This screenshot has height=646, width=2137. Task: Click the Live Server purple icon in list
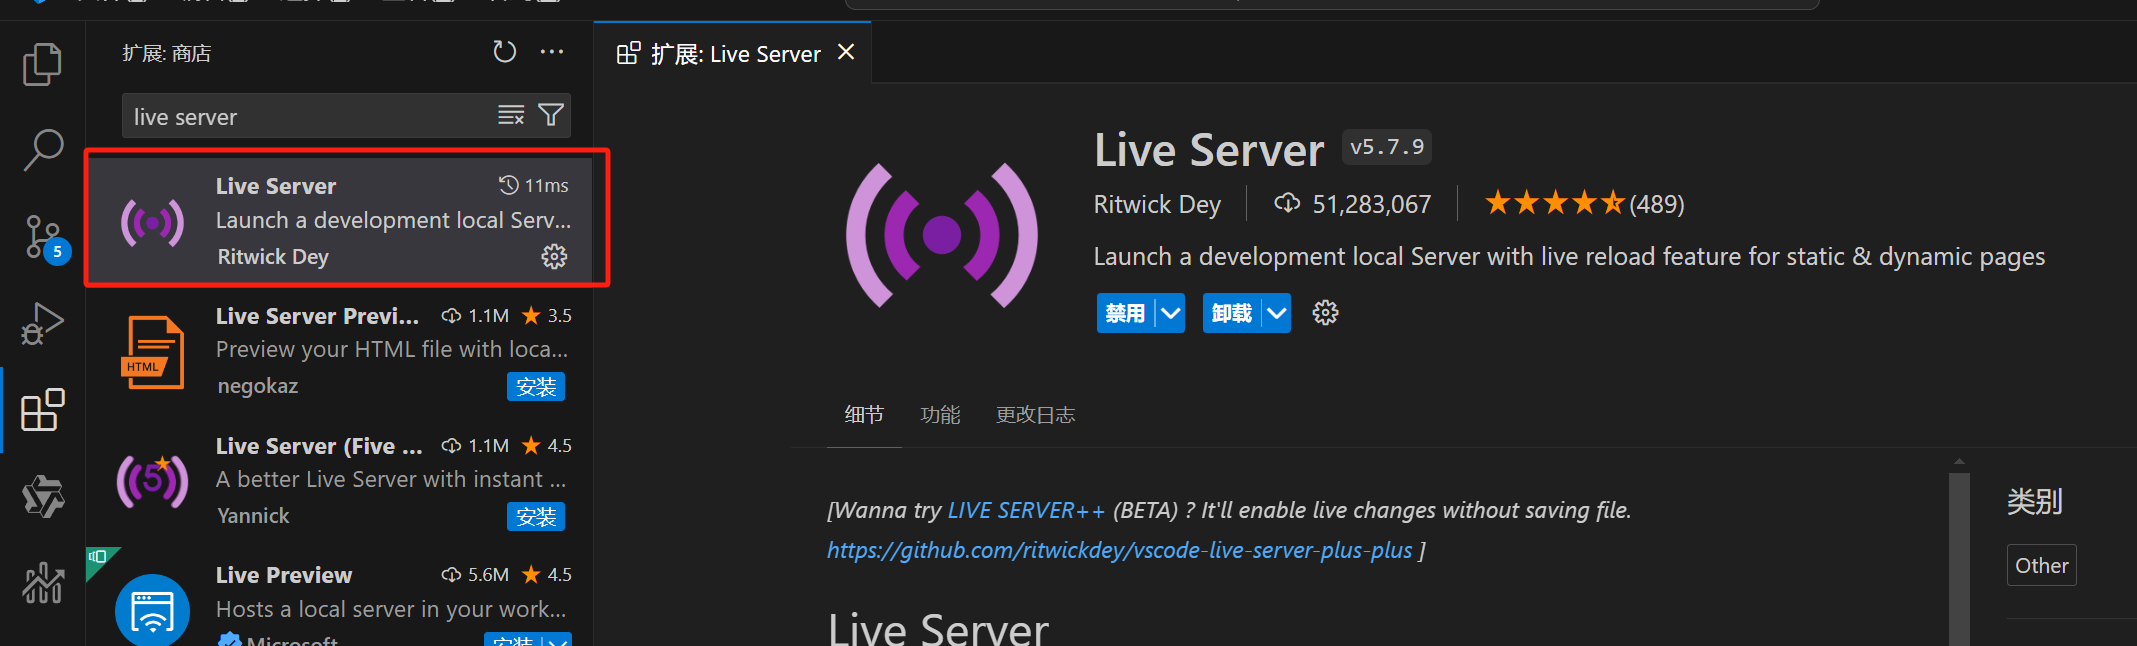click(152, 222)
